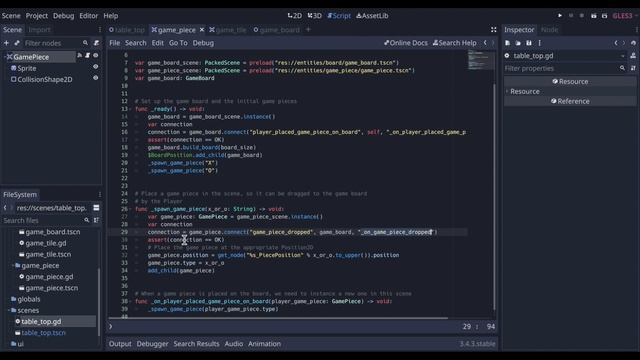Open Search Help

coord(454,43)
